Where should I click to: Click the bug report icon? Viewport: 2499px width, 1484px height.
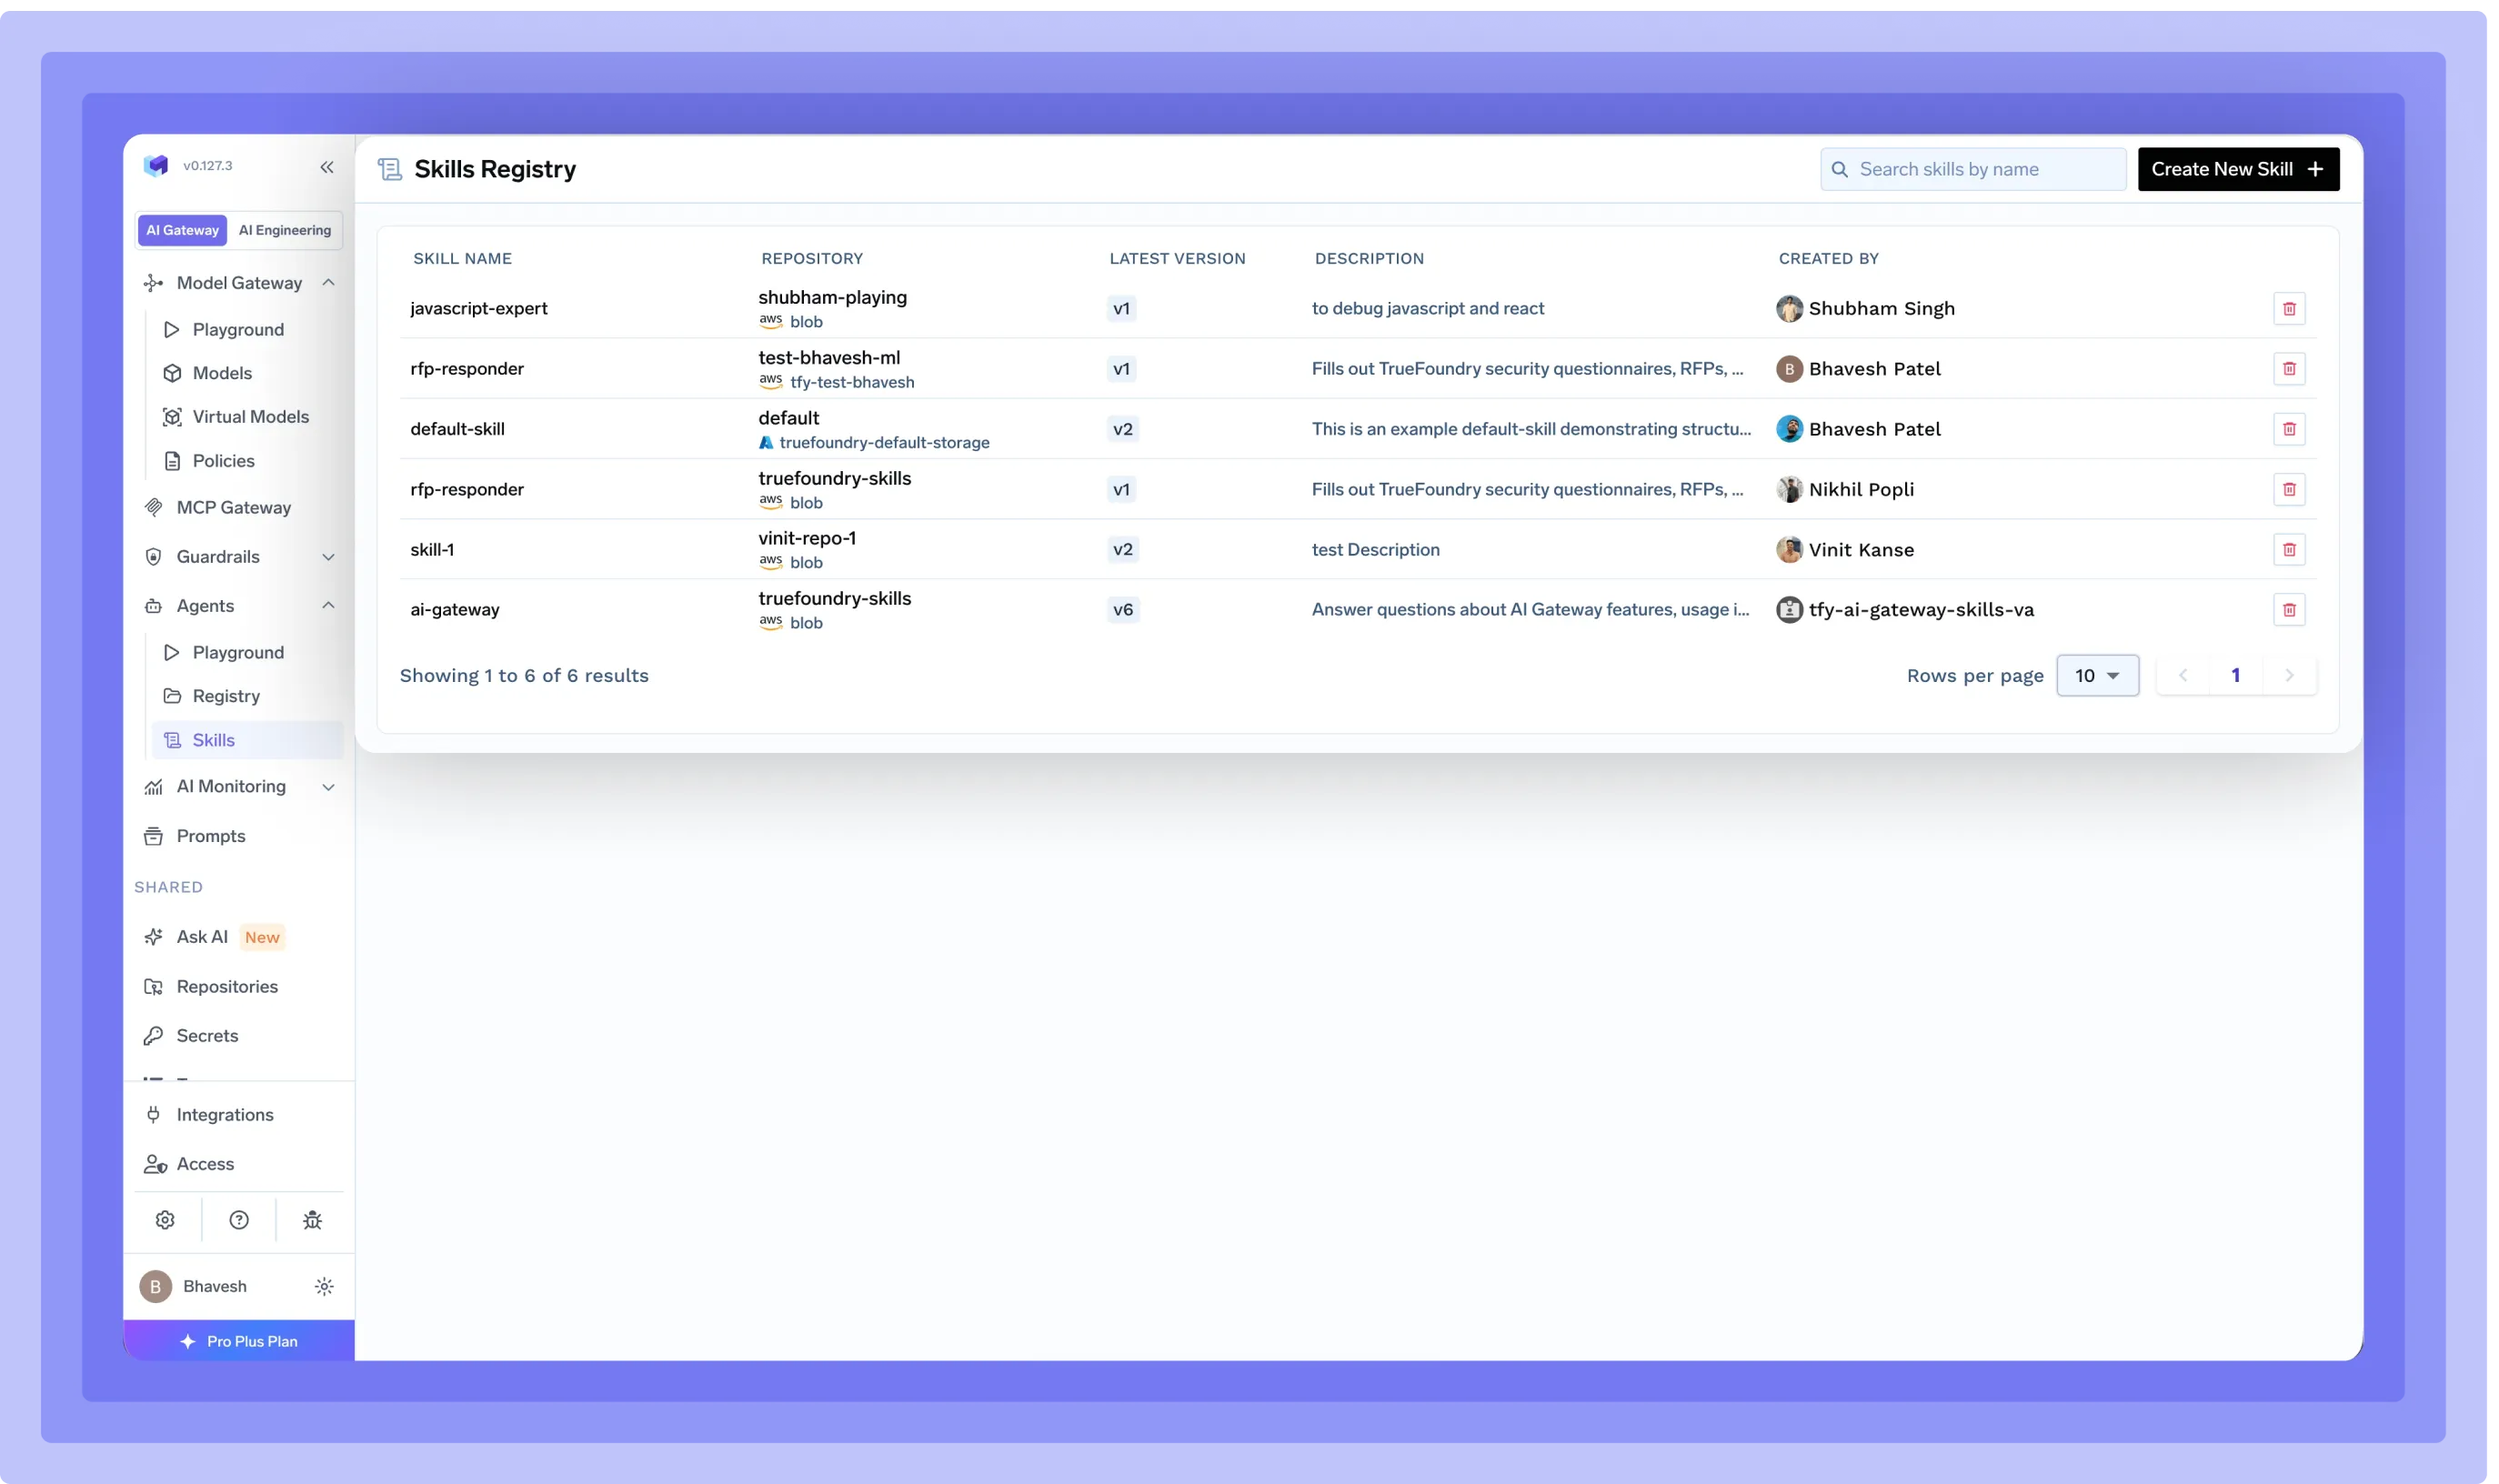tap(313, 1220)
